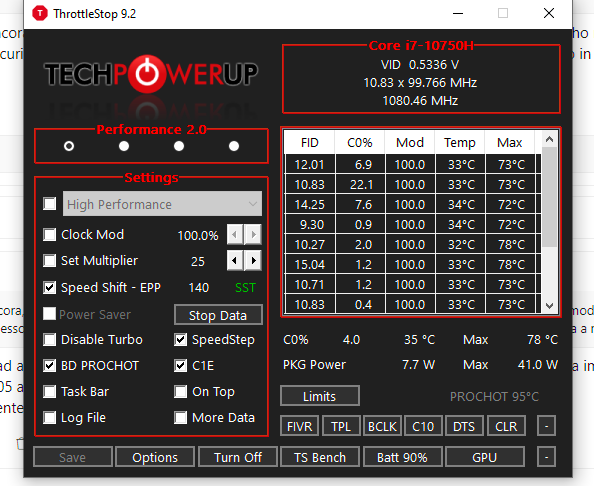
Task: Select the fourth Performance 2.0 profile radio
Action: pos(234,146)
